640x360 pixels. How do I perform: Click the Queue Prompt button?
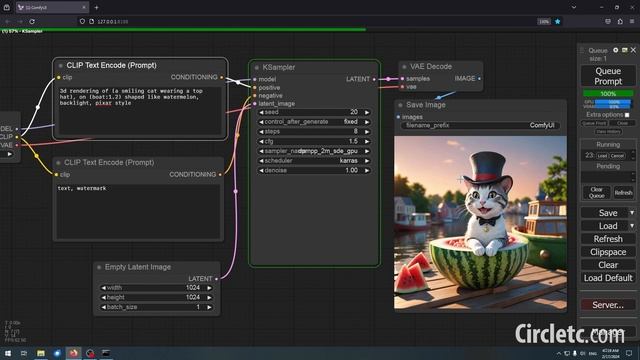(608, 76)
